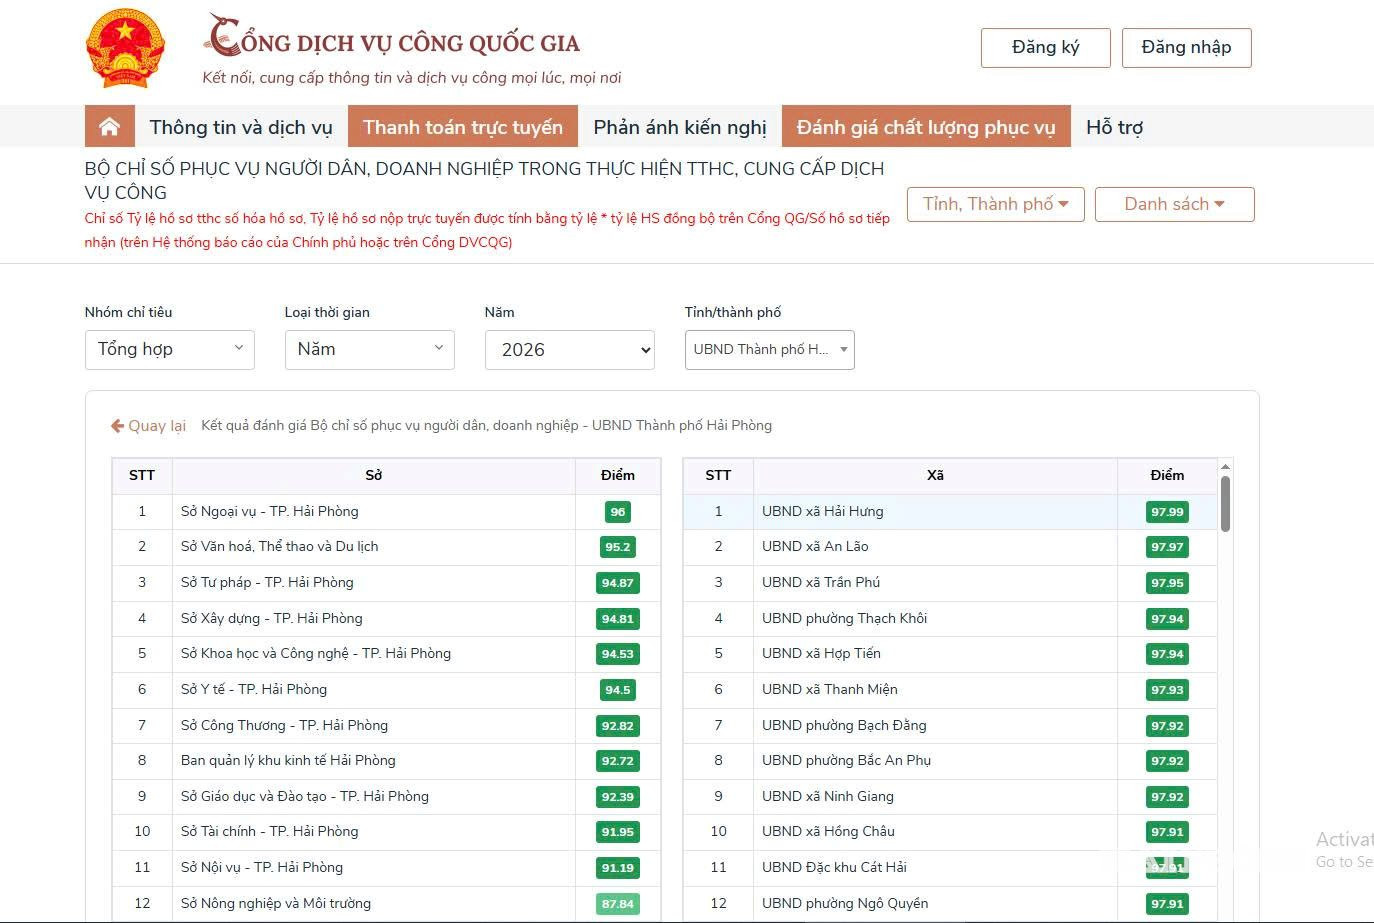Click the Sở column header
The image size is (1374, 923).
pyautogui.click(x=374, y=476)
